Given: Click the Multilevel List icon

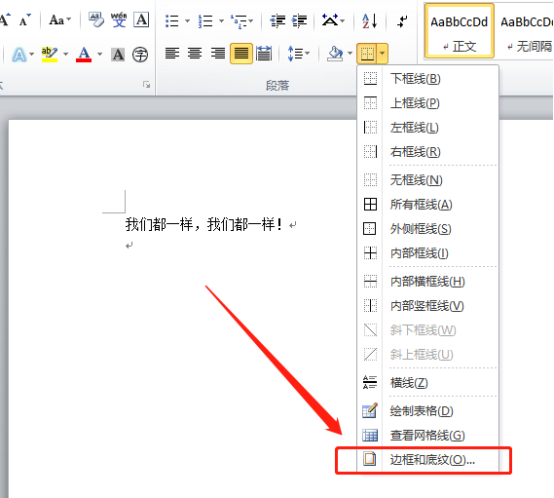Looking at the screenshot, I should tap(238, 21).
